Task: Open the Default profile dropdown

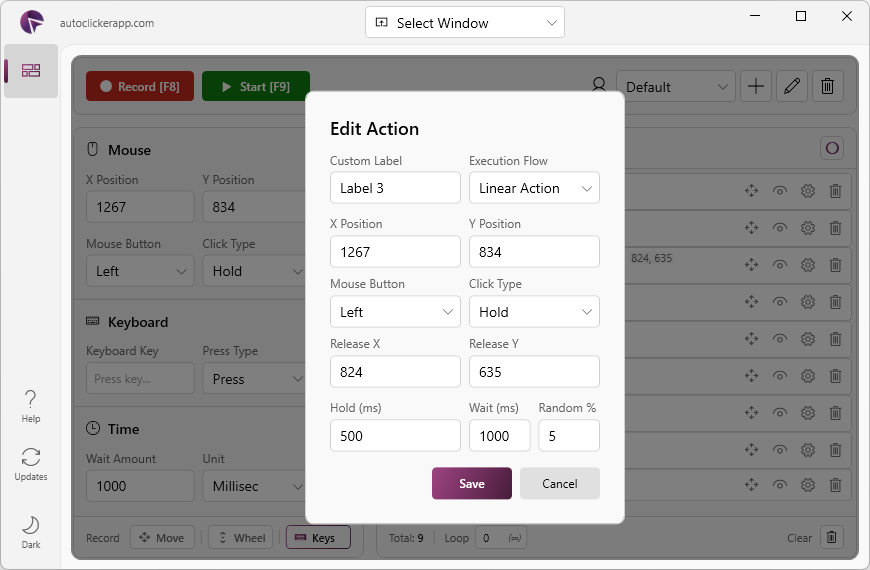Action: (x=676, y=87)
